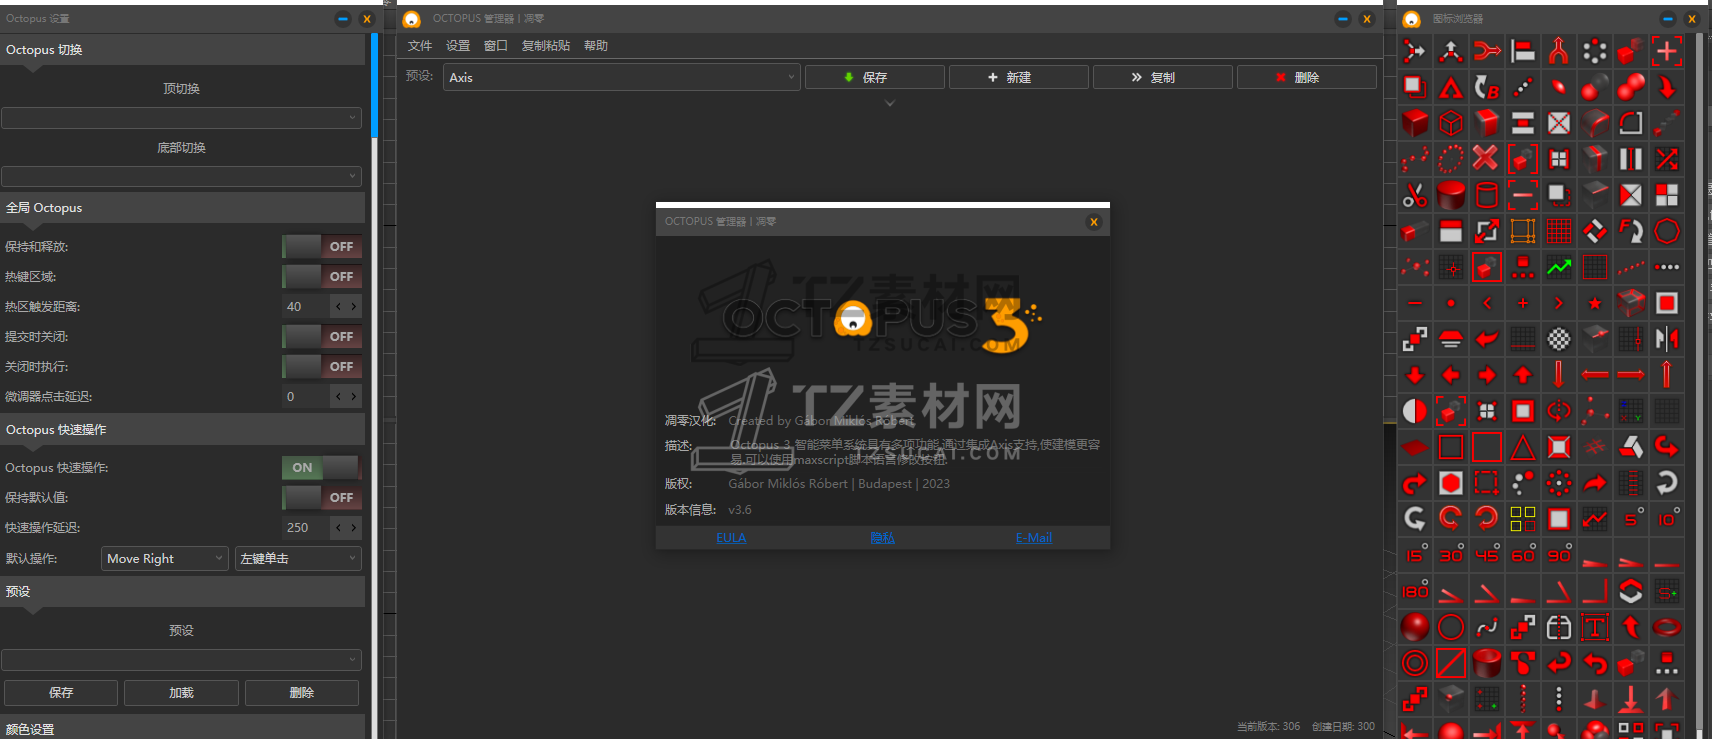Pick the 90 degree angle icon
Viewport: 1712px width, 739px height.
click(x=1559, y=555)
